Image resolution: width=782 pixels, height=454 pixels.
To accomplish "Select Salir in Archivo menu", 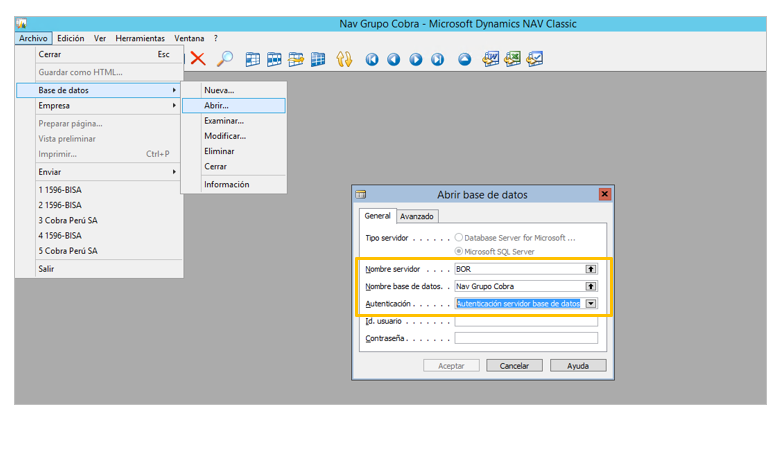I will [99, 269].
